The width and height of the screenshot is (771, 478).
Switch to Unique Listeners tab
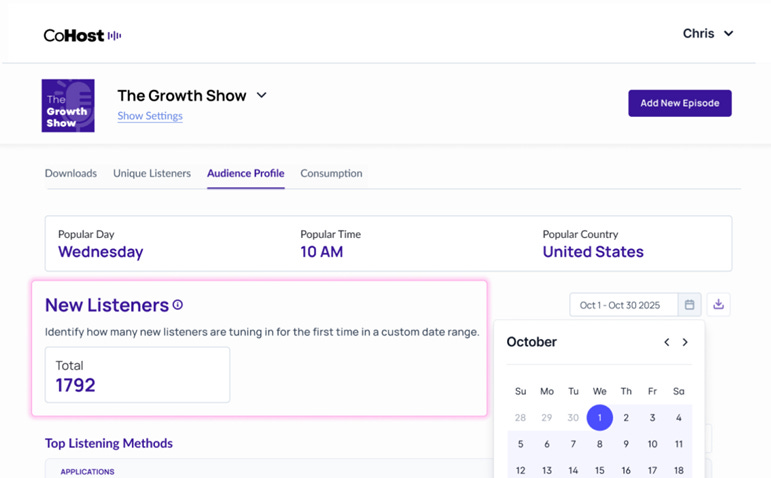tap(152, 173)
